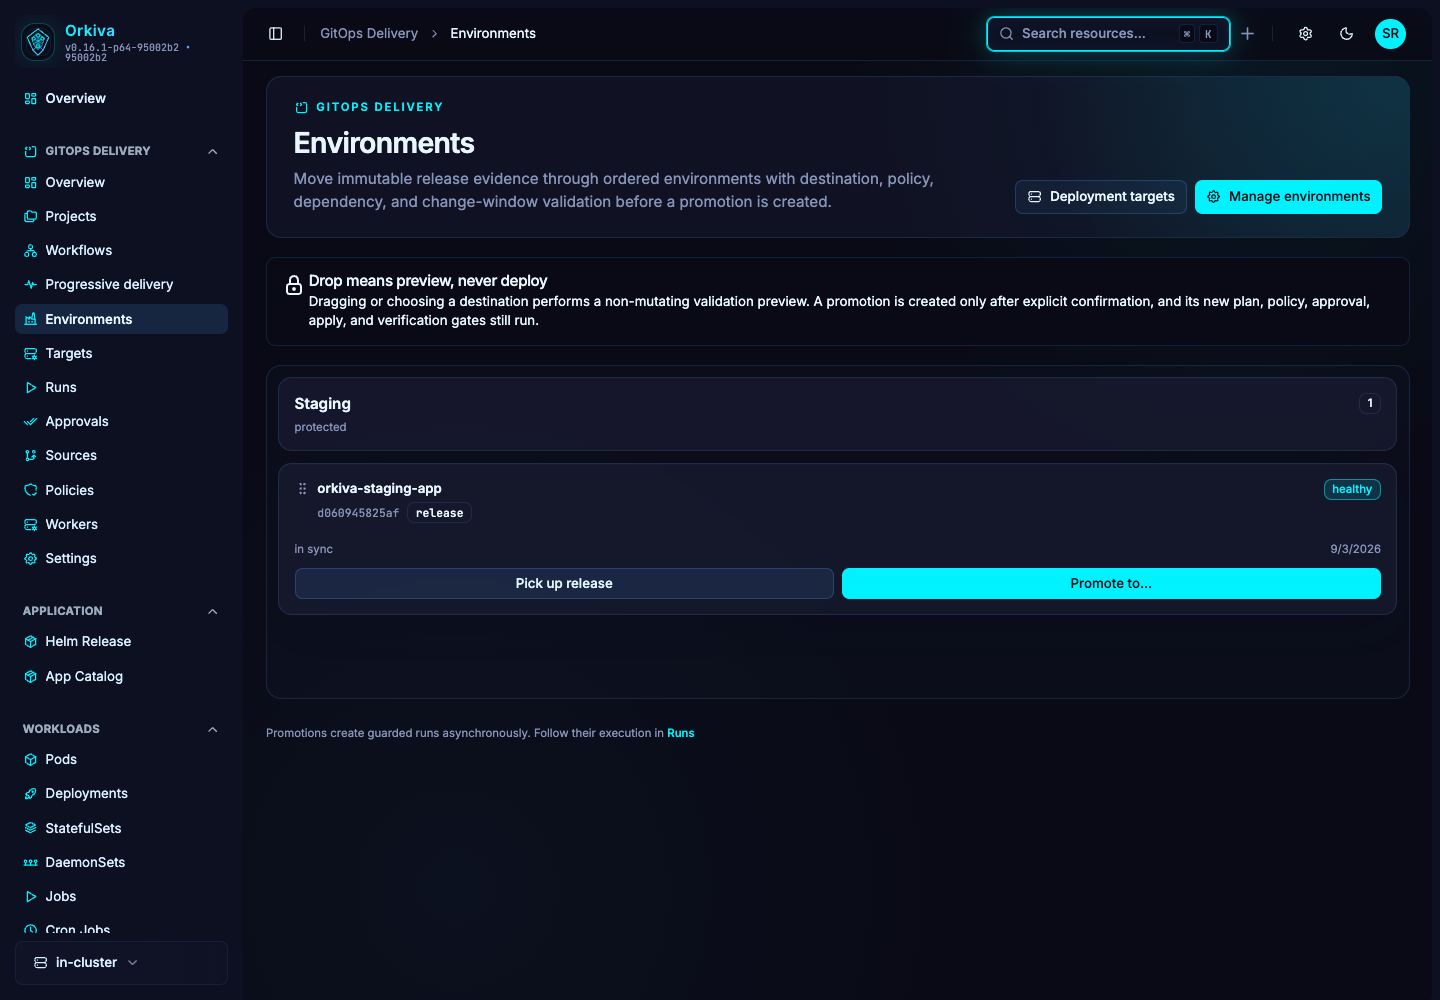Screen dimensions: 1440x1000
Task: Toggle dark mode moon icon
Action: [1347, 34]
